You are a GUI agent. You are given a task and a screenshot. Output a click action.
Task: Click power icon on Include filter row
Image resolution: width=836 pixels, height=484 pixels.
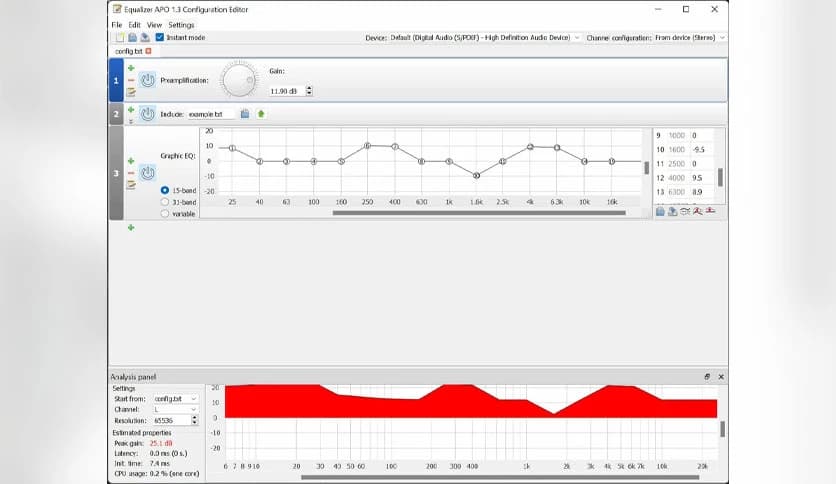tap(147, 114)
